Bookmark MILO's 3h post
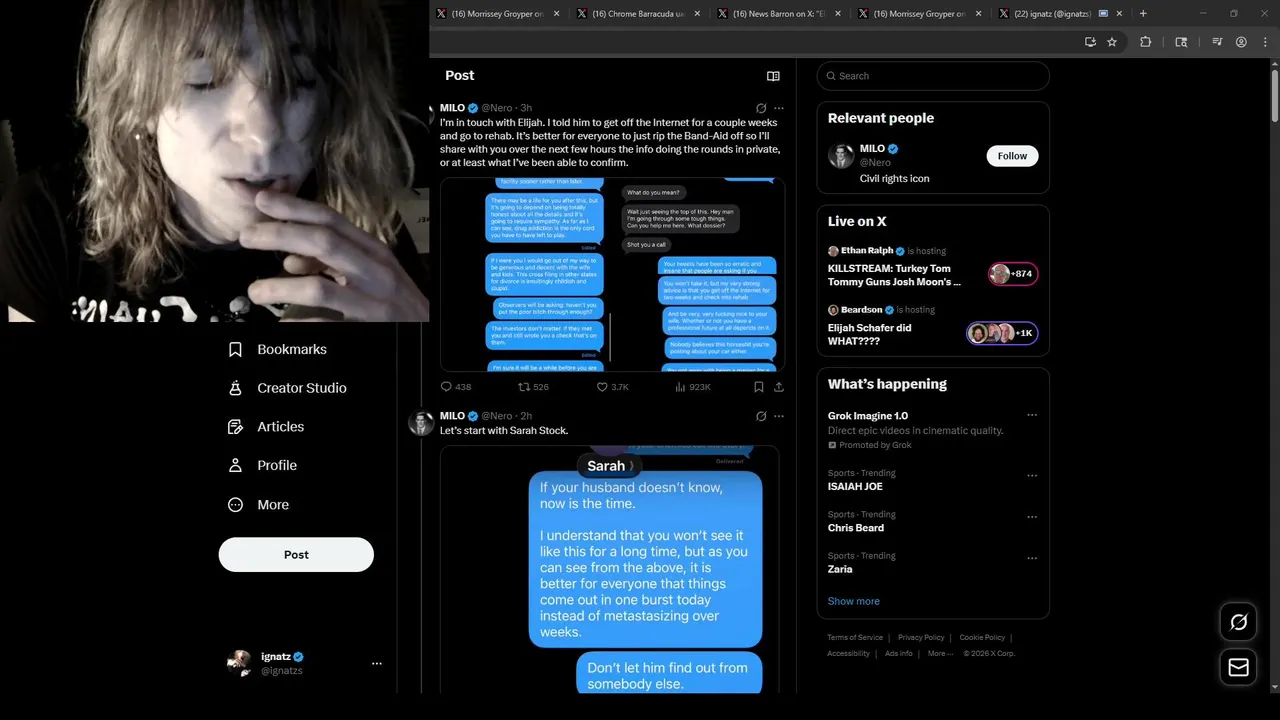This screenshot has height=720, width=1280. (758, 387)
